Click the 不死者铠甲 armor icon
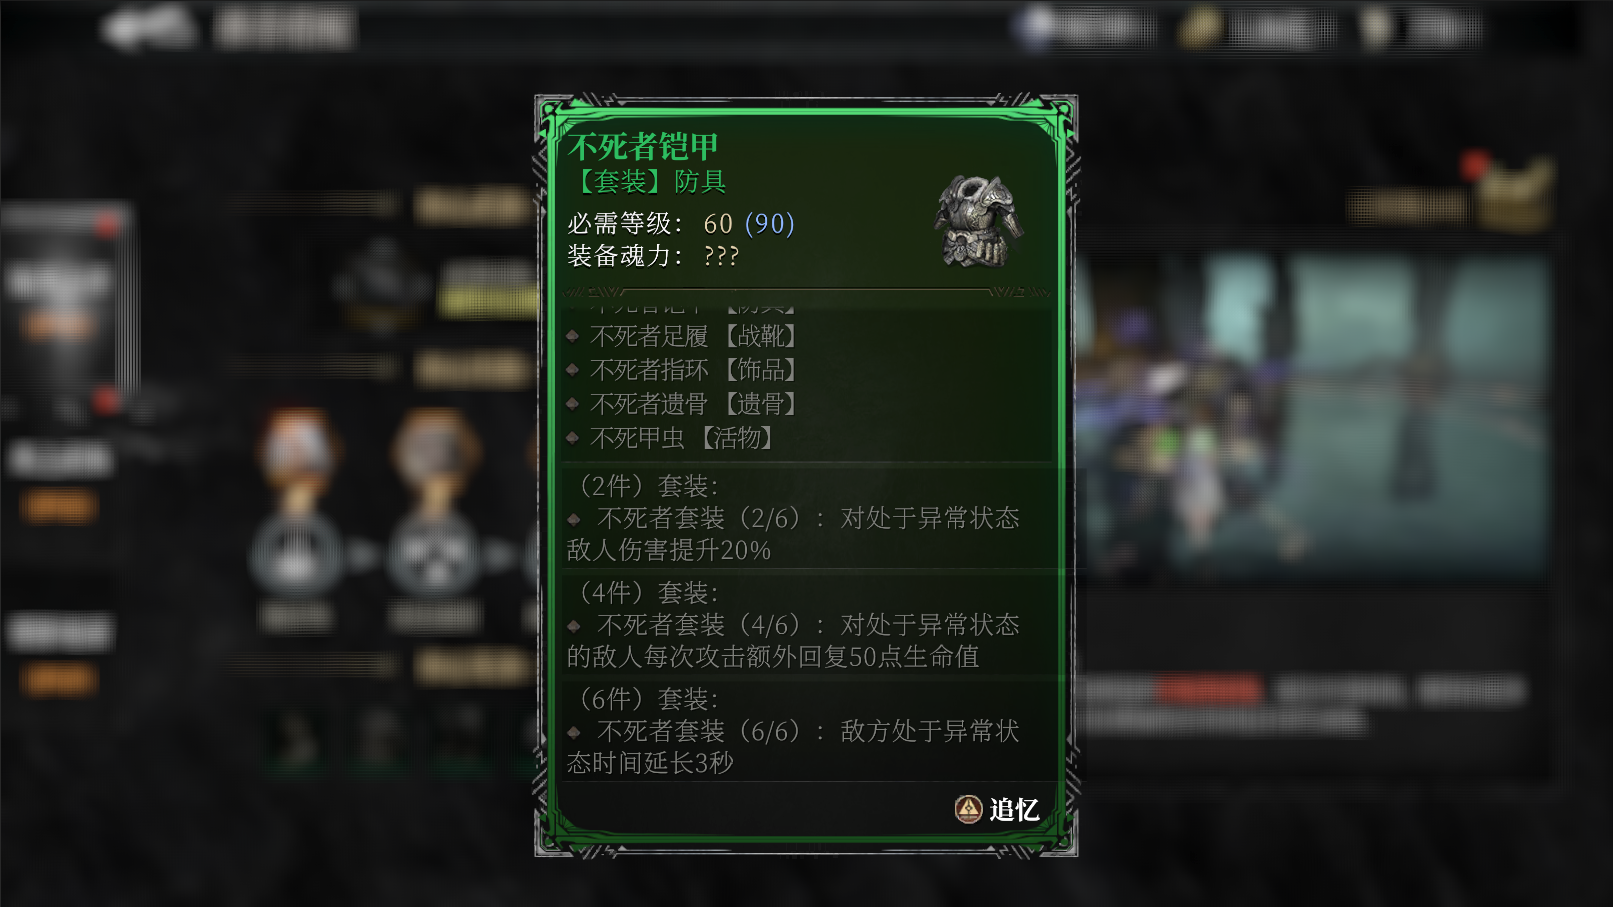The width and height of the screenshot is (1613, 907). click(977, 221)
